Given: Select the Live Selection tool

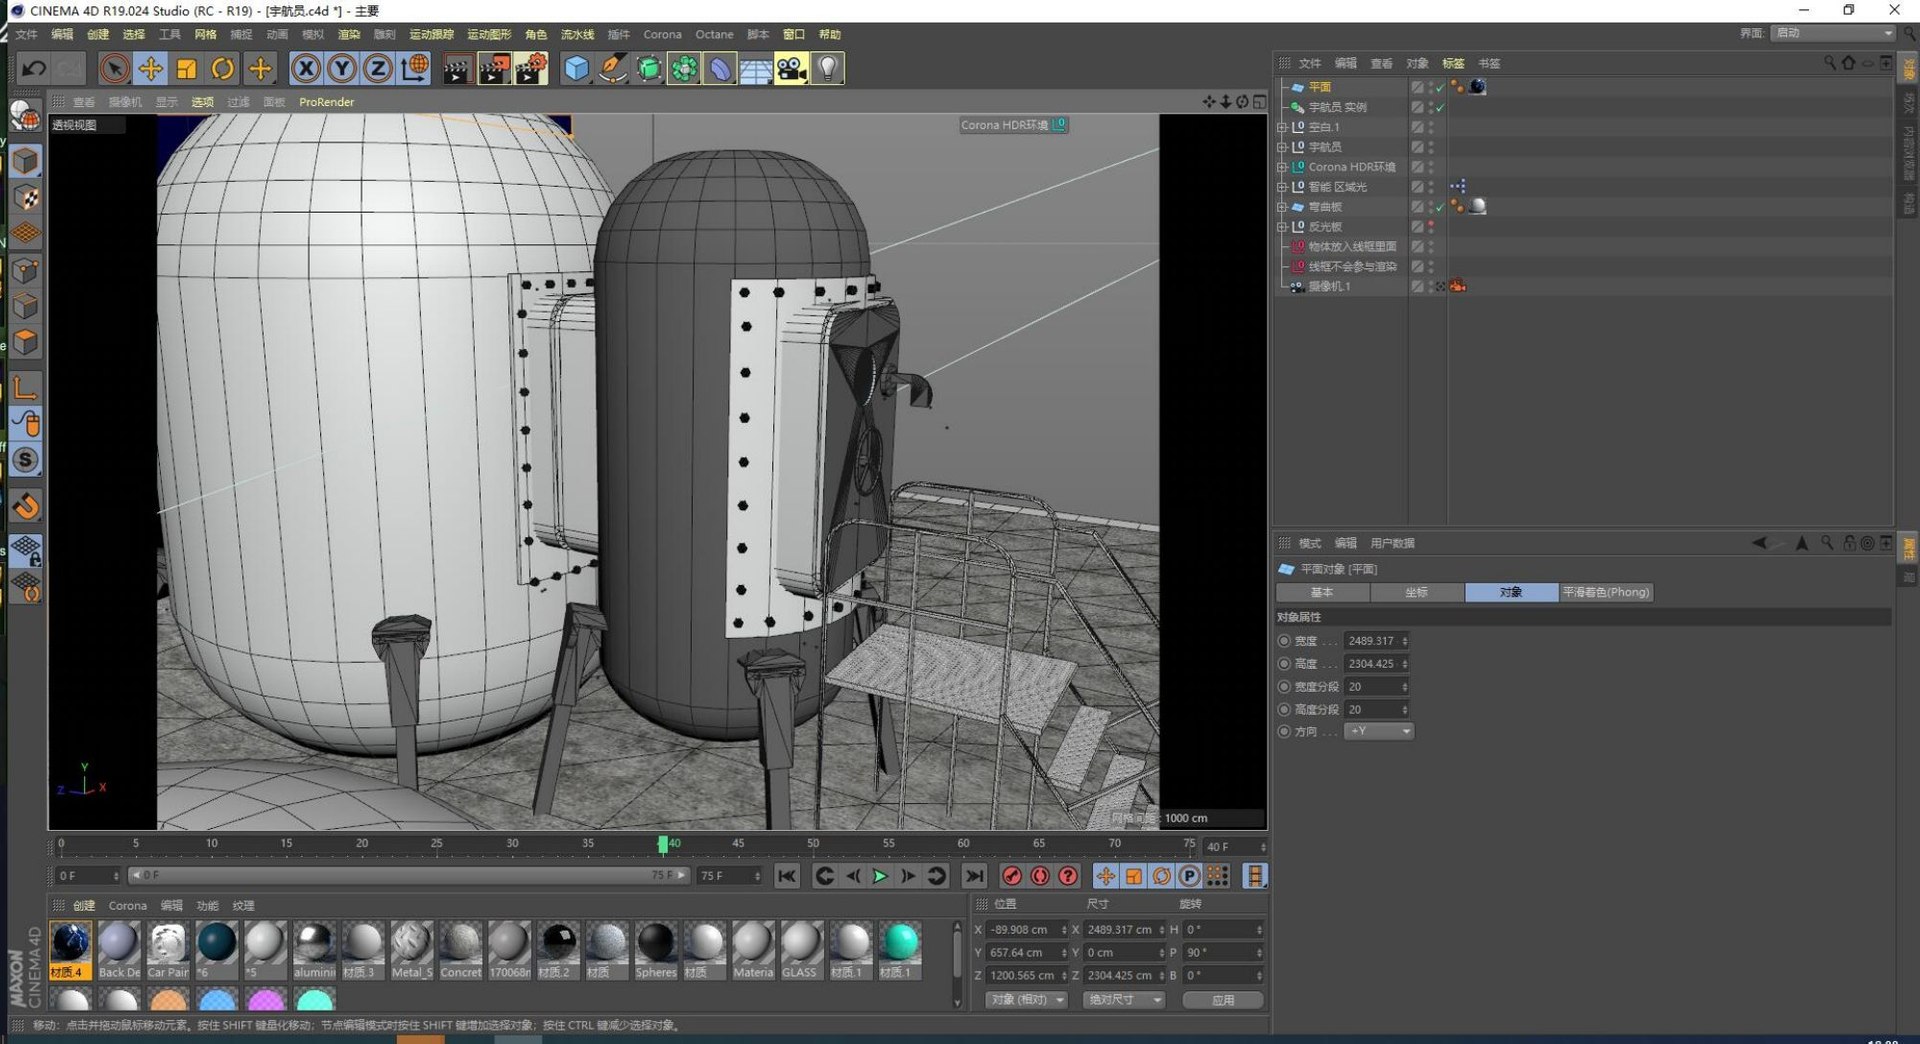Looking at the screenshot, I should pyautogui.click(x=114, y=69).
